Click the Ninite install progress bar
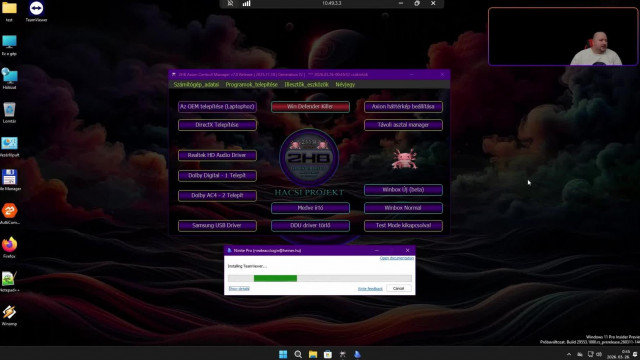640x360 pixels. [320, 278]
